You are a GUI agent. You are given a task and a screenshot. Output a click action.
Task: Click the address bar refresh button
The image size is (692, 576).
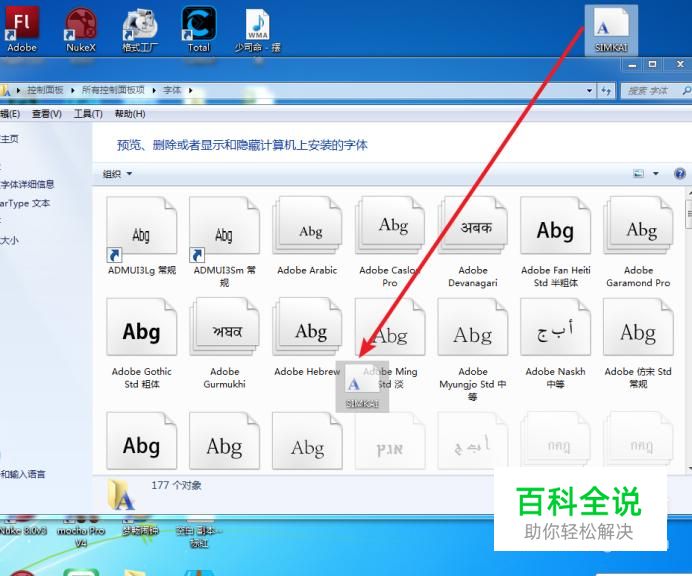coord(606,90)
